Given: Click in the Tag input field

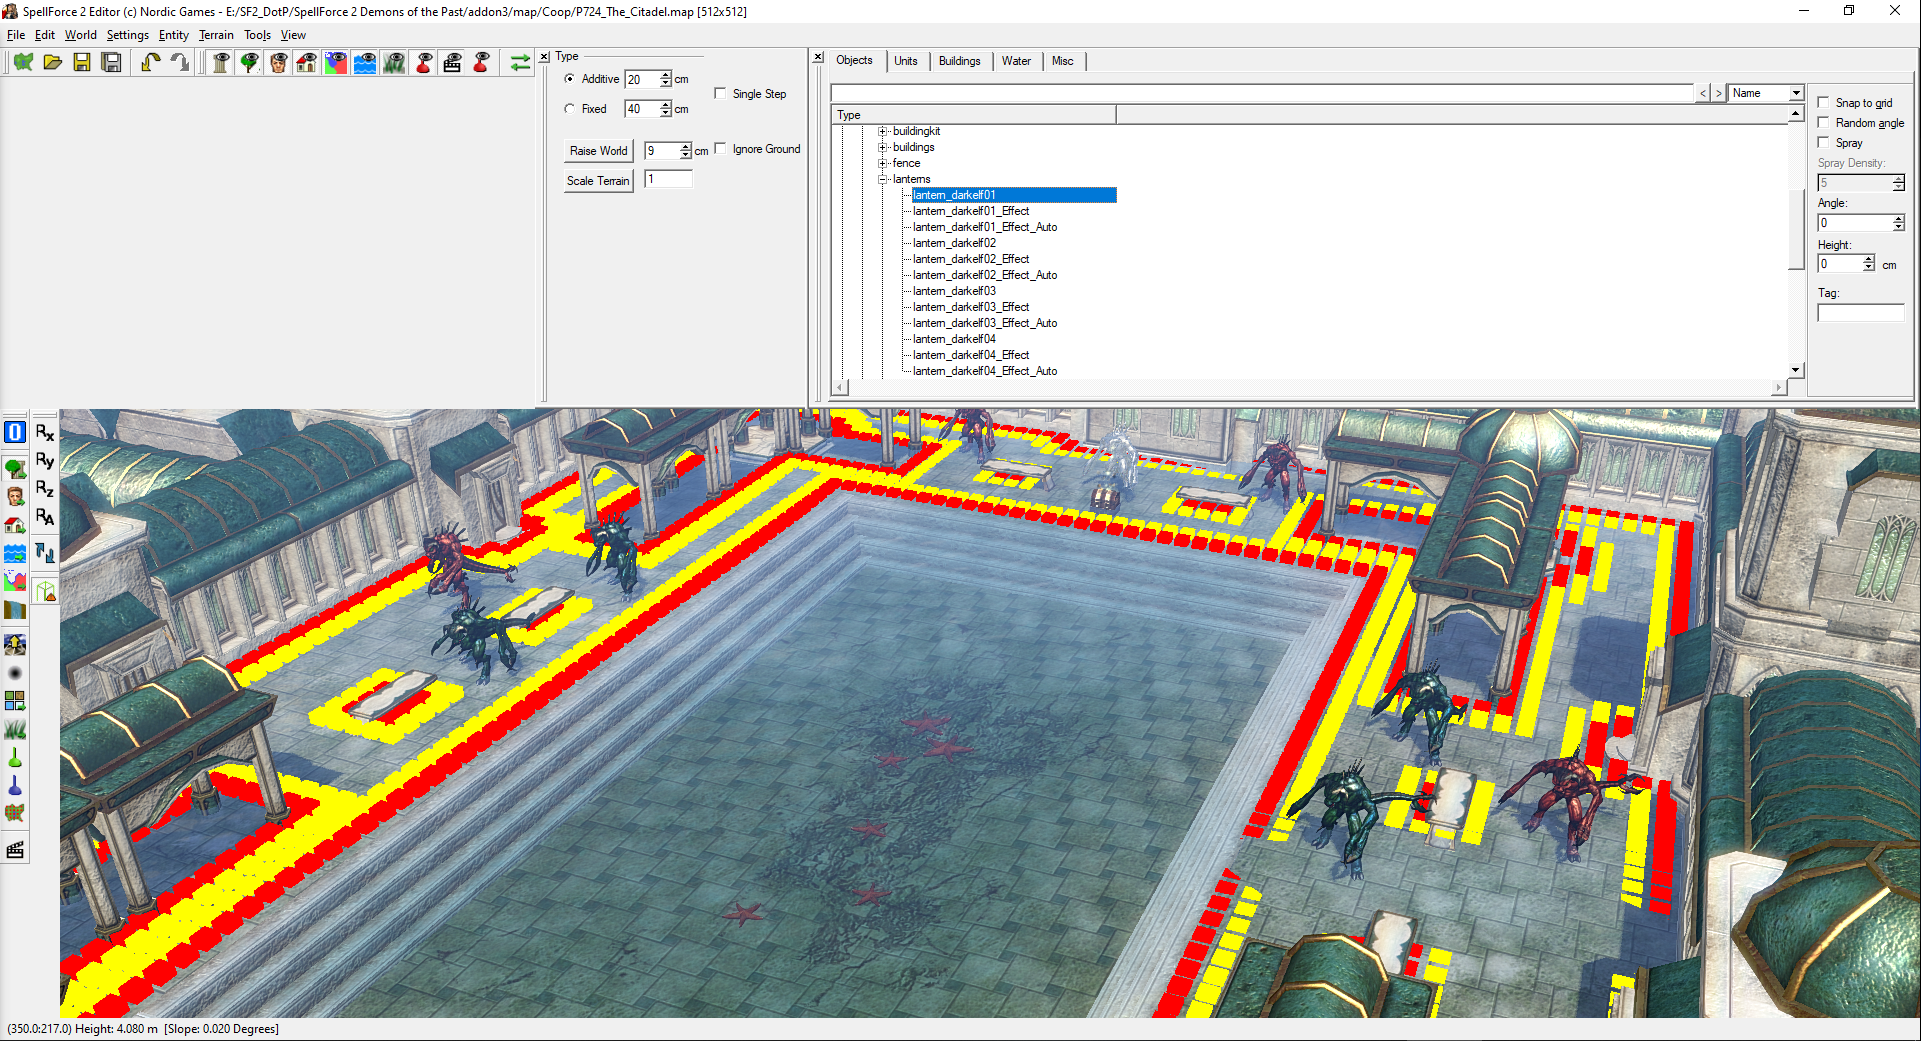Looking at the screenshot, I should coord(1861,313).
